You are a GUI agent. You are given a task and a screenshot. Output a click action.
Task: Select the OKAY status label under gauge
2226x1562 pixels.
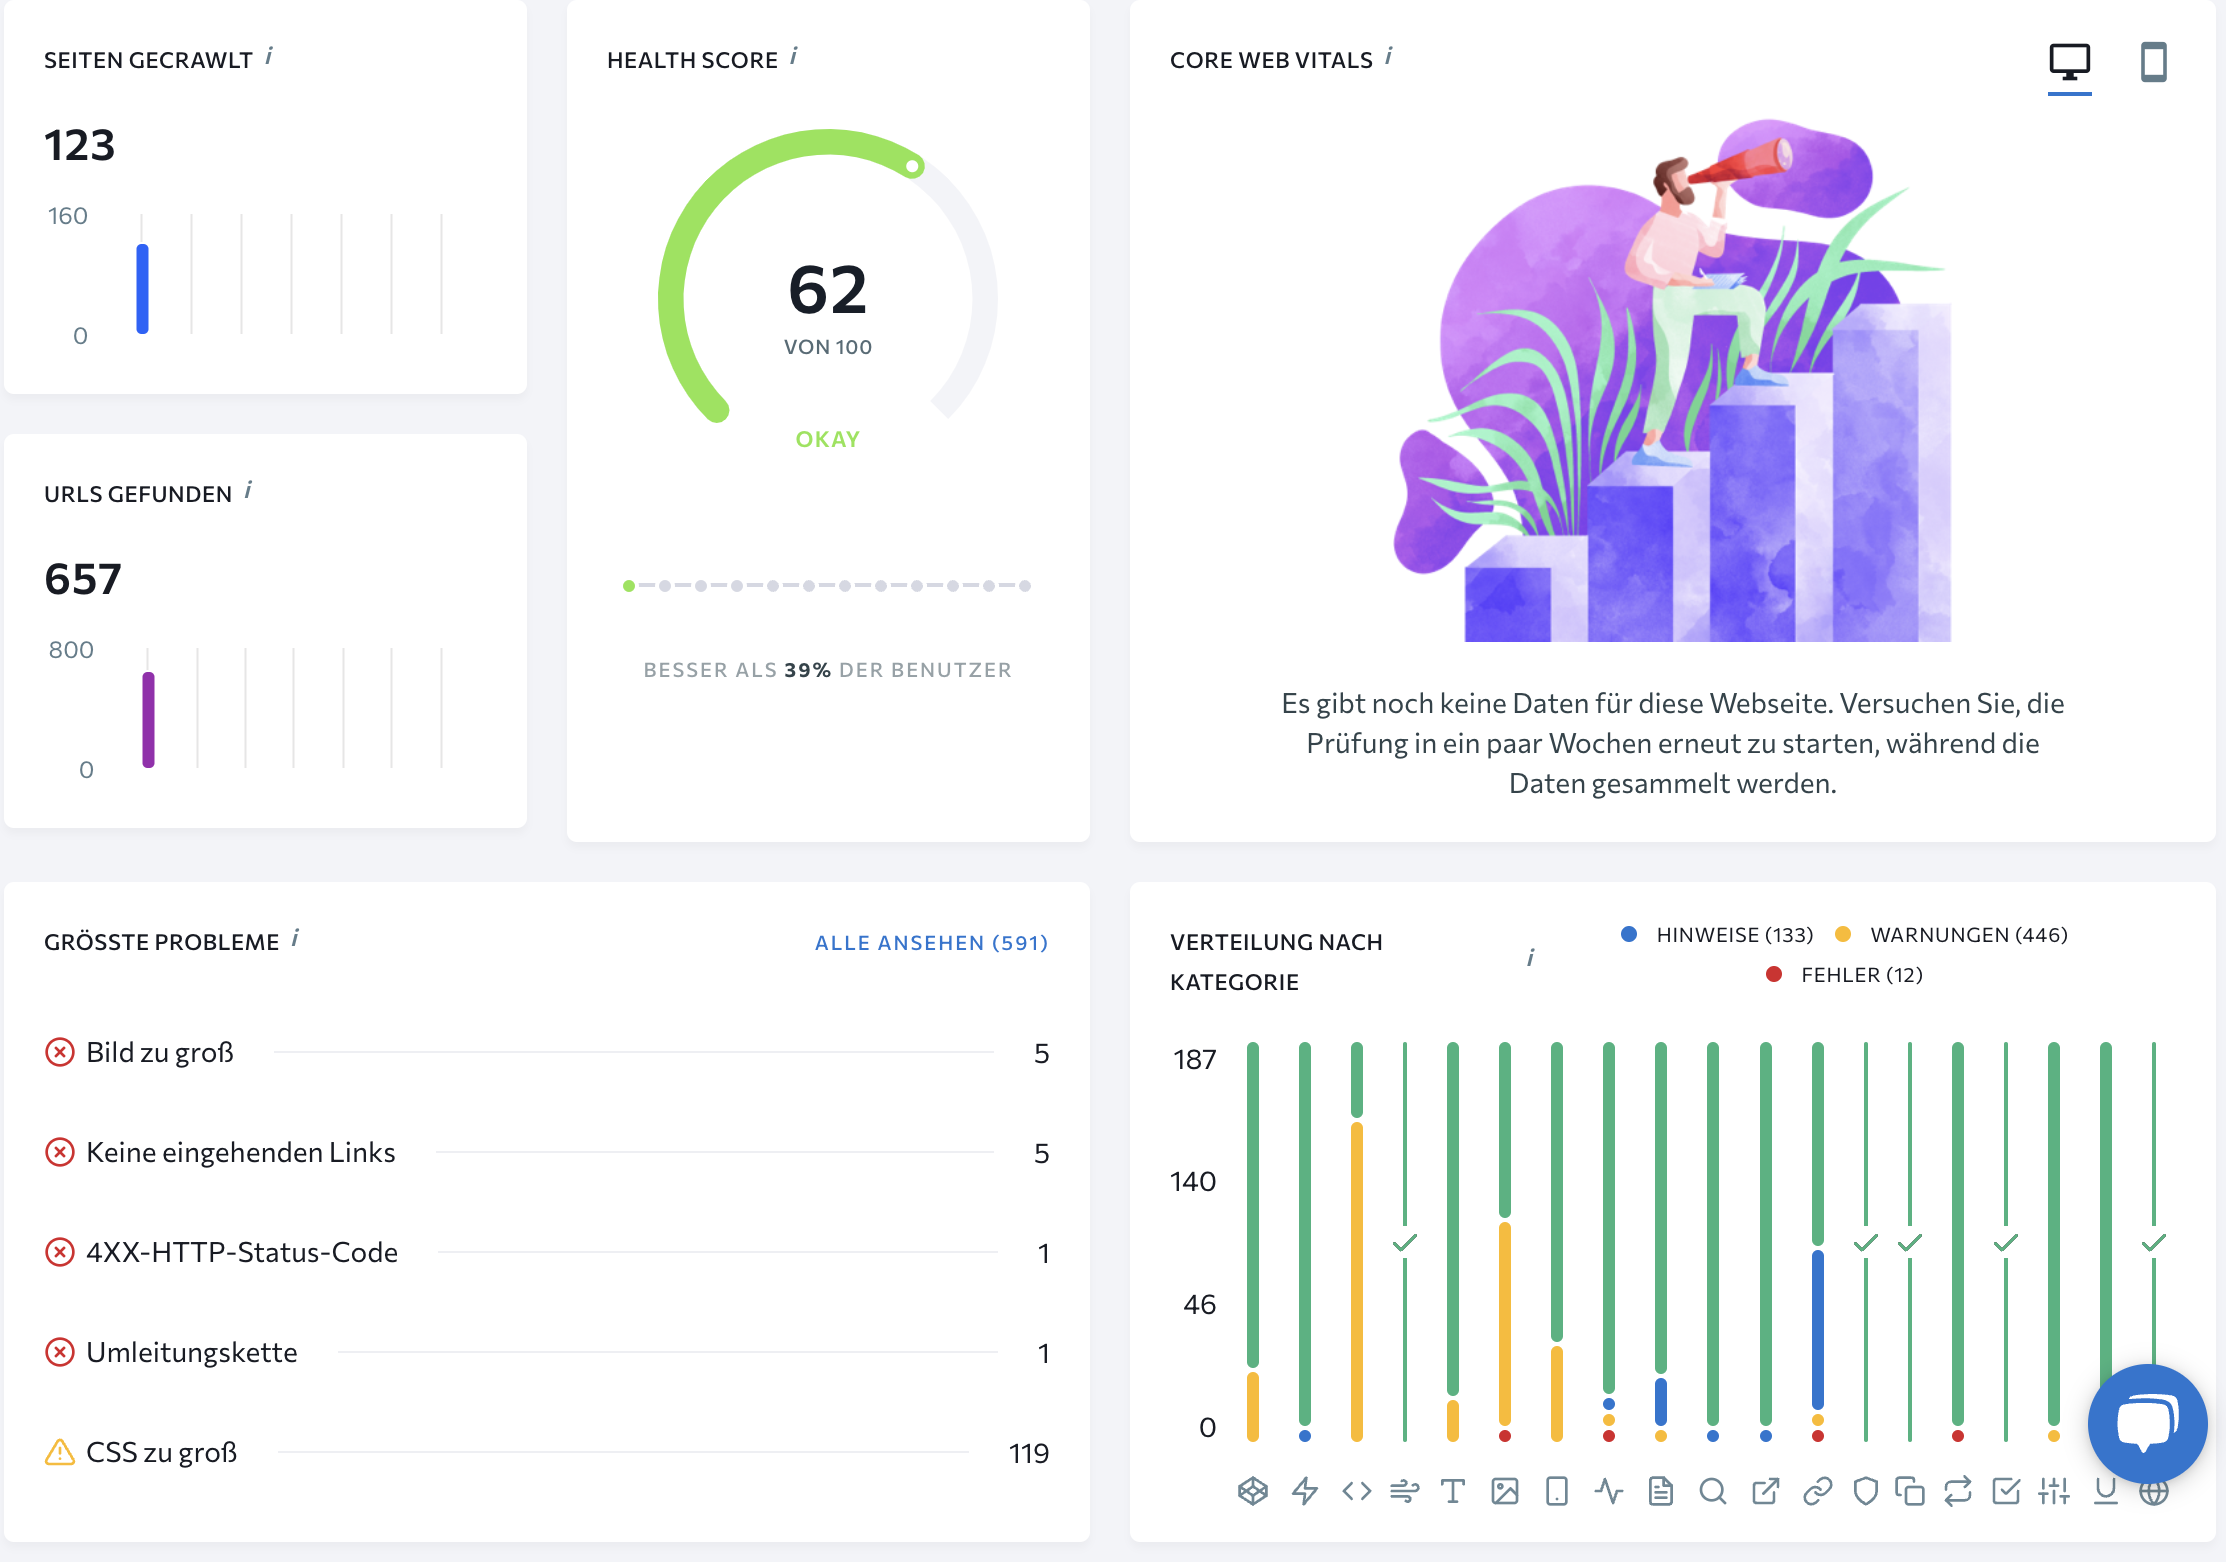click(827, 439)
